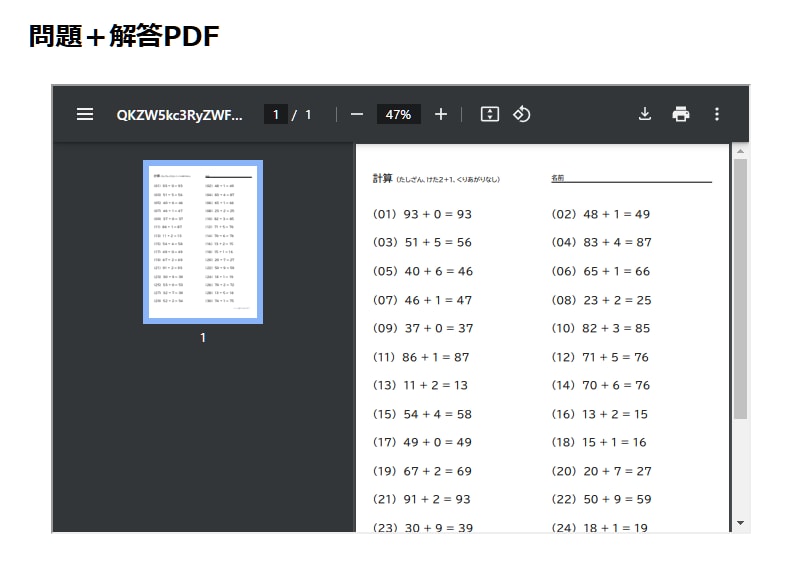
Task: Click the fit to page icon
Action: (489, 114)
